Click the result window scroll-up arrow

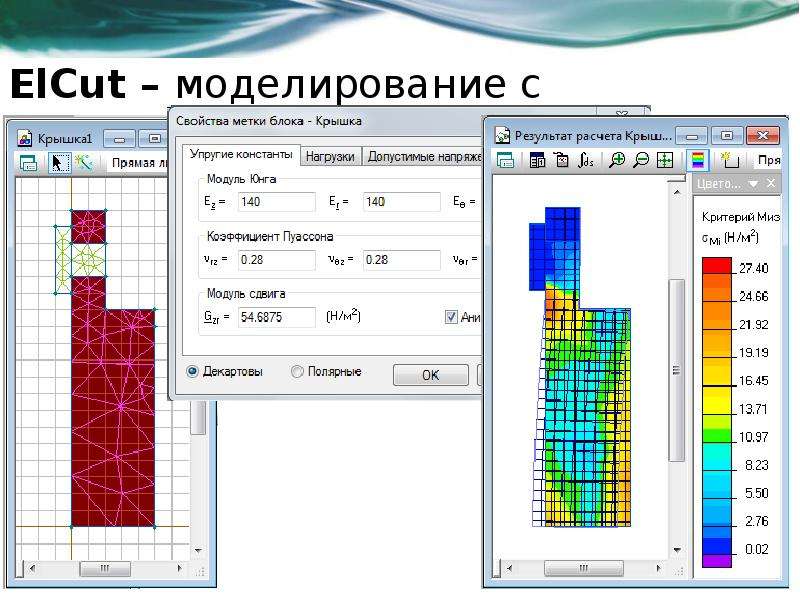677,192
